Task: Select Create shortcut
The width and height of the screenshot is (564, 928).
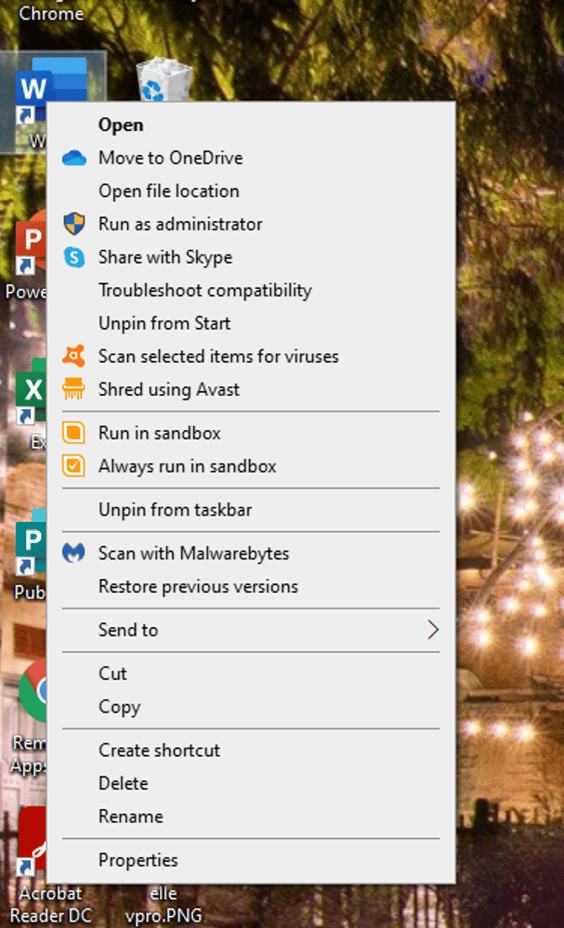Action: (251, 750)
